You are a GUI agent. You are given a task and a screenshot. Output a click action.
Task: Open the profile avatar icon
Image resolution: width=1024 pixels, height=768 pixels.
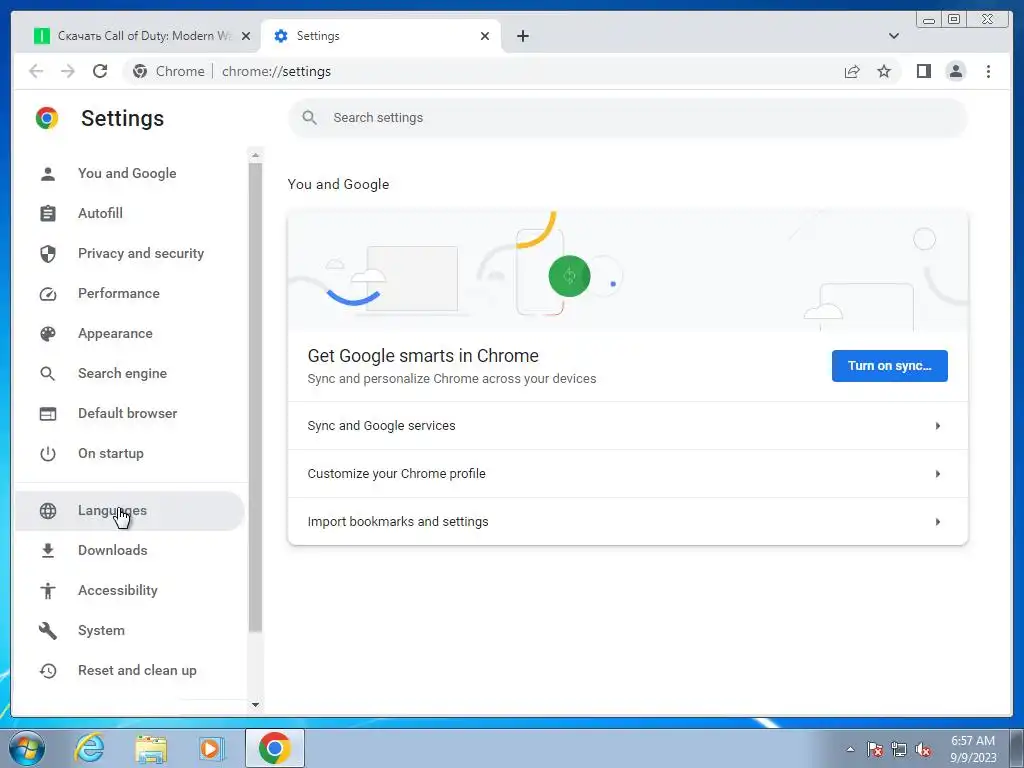[x=955, y=71]
